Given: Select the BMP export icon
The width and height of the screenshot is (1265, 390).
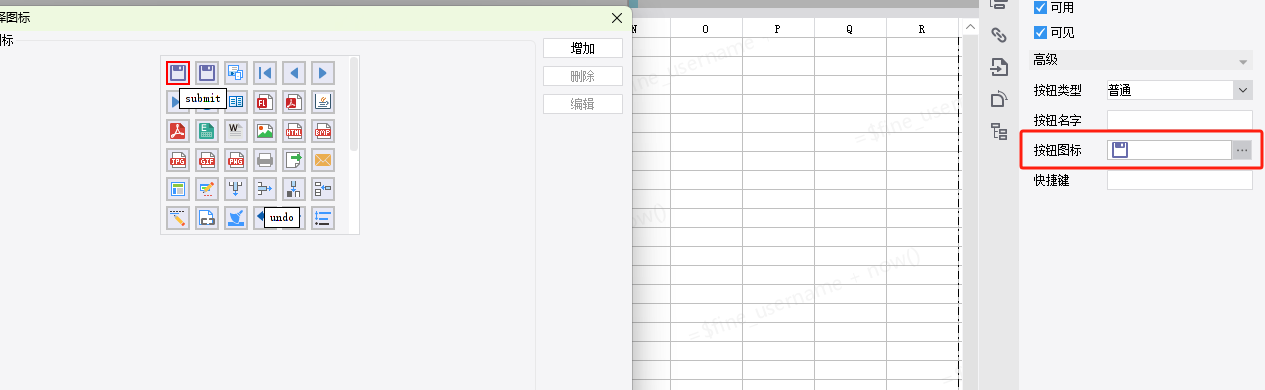Looking at the screenshot, I should (323, 130).
